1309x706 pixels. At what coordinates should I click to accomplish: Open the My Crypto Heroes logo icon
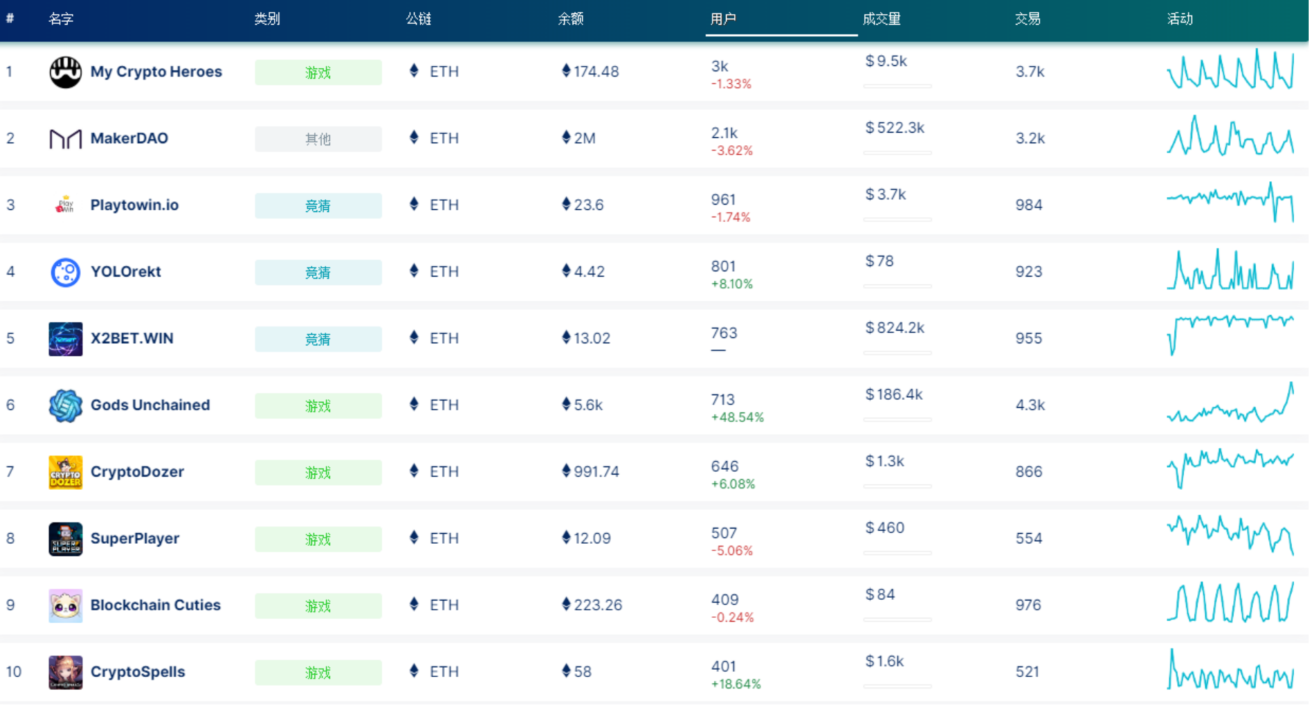point(66,72)
